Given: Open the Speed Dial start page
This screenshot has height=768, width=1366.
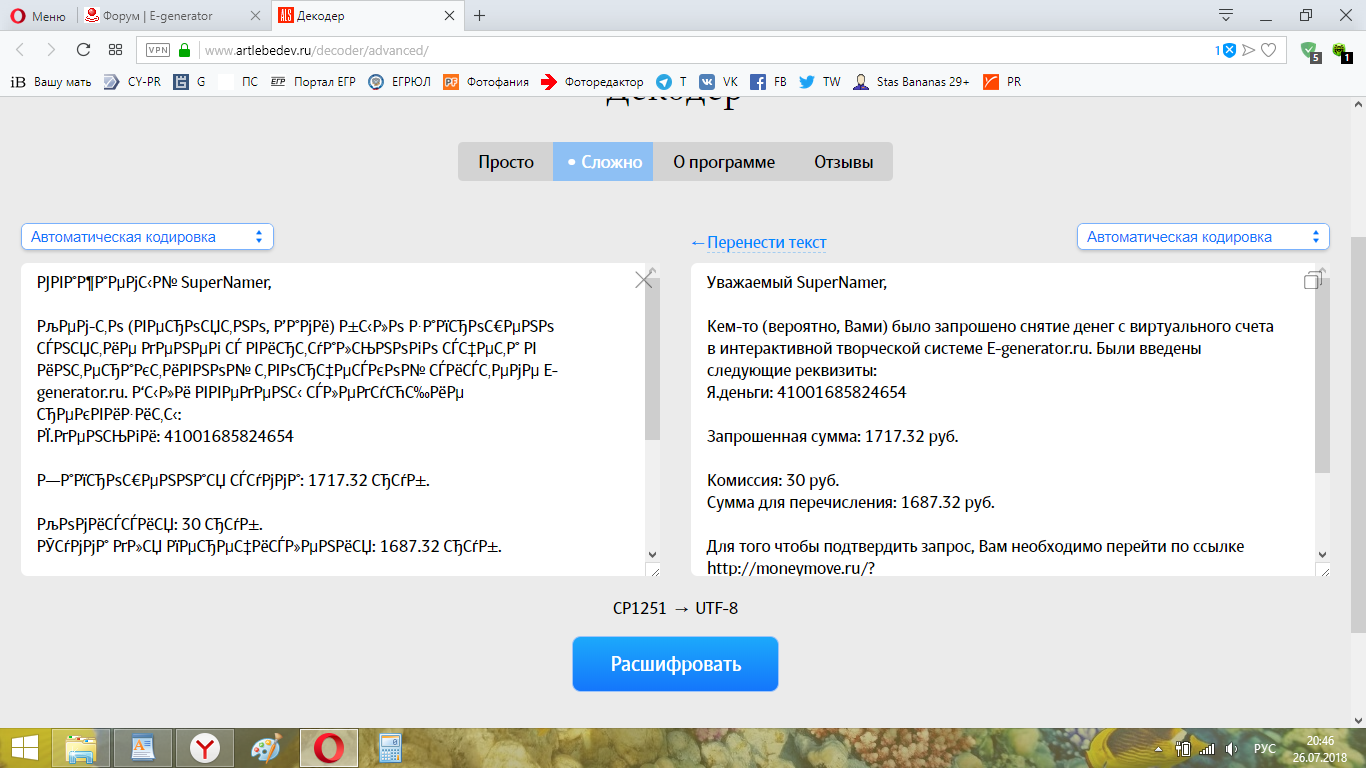Looking at the screenshot, I should pyautogui.click(x=115, y=50).
